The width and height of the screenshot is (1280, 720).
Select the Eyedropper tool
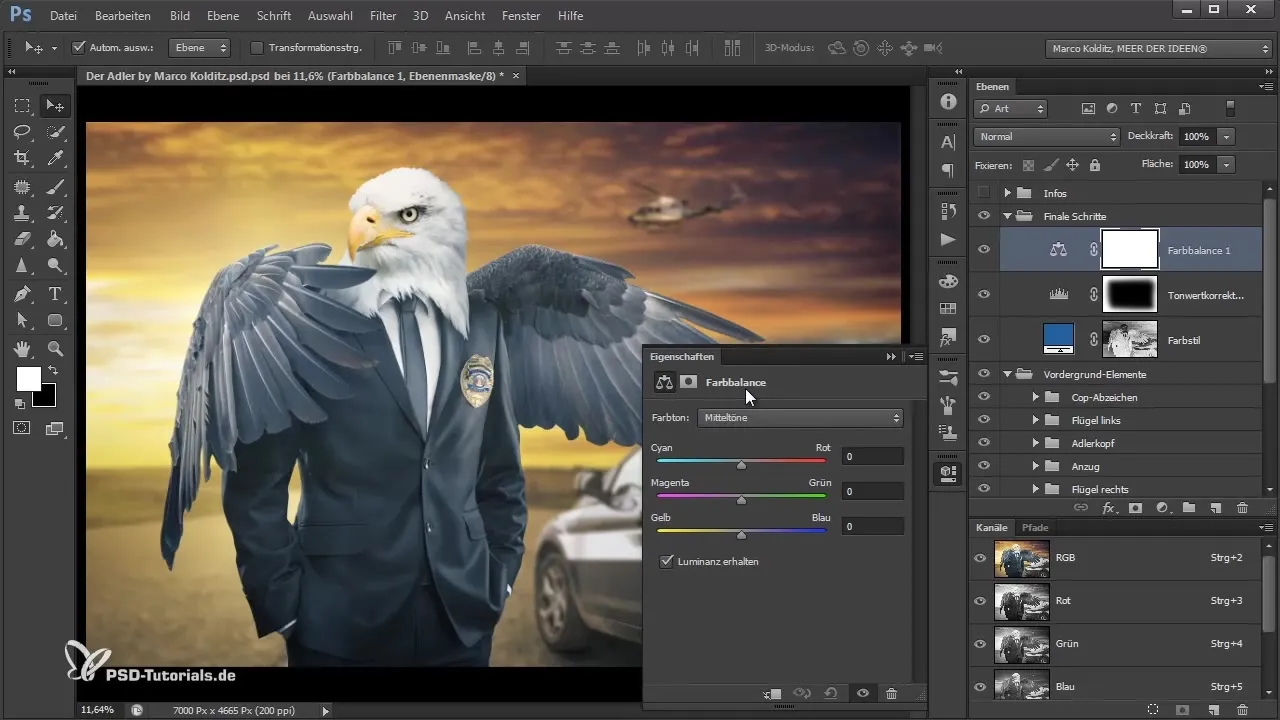tap(56, 158)
